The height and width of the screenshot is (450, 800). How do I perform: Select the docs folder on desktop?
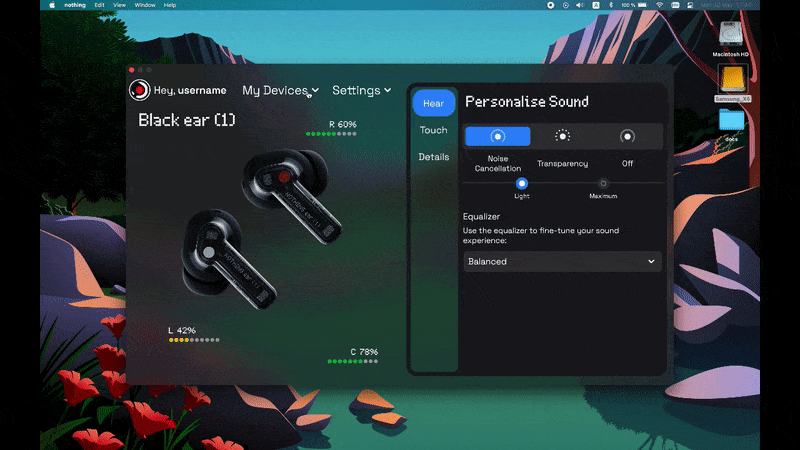(x=731, y=125)
